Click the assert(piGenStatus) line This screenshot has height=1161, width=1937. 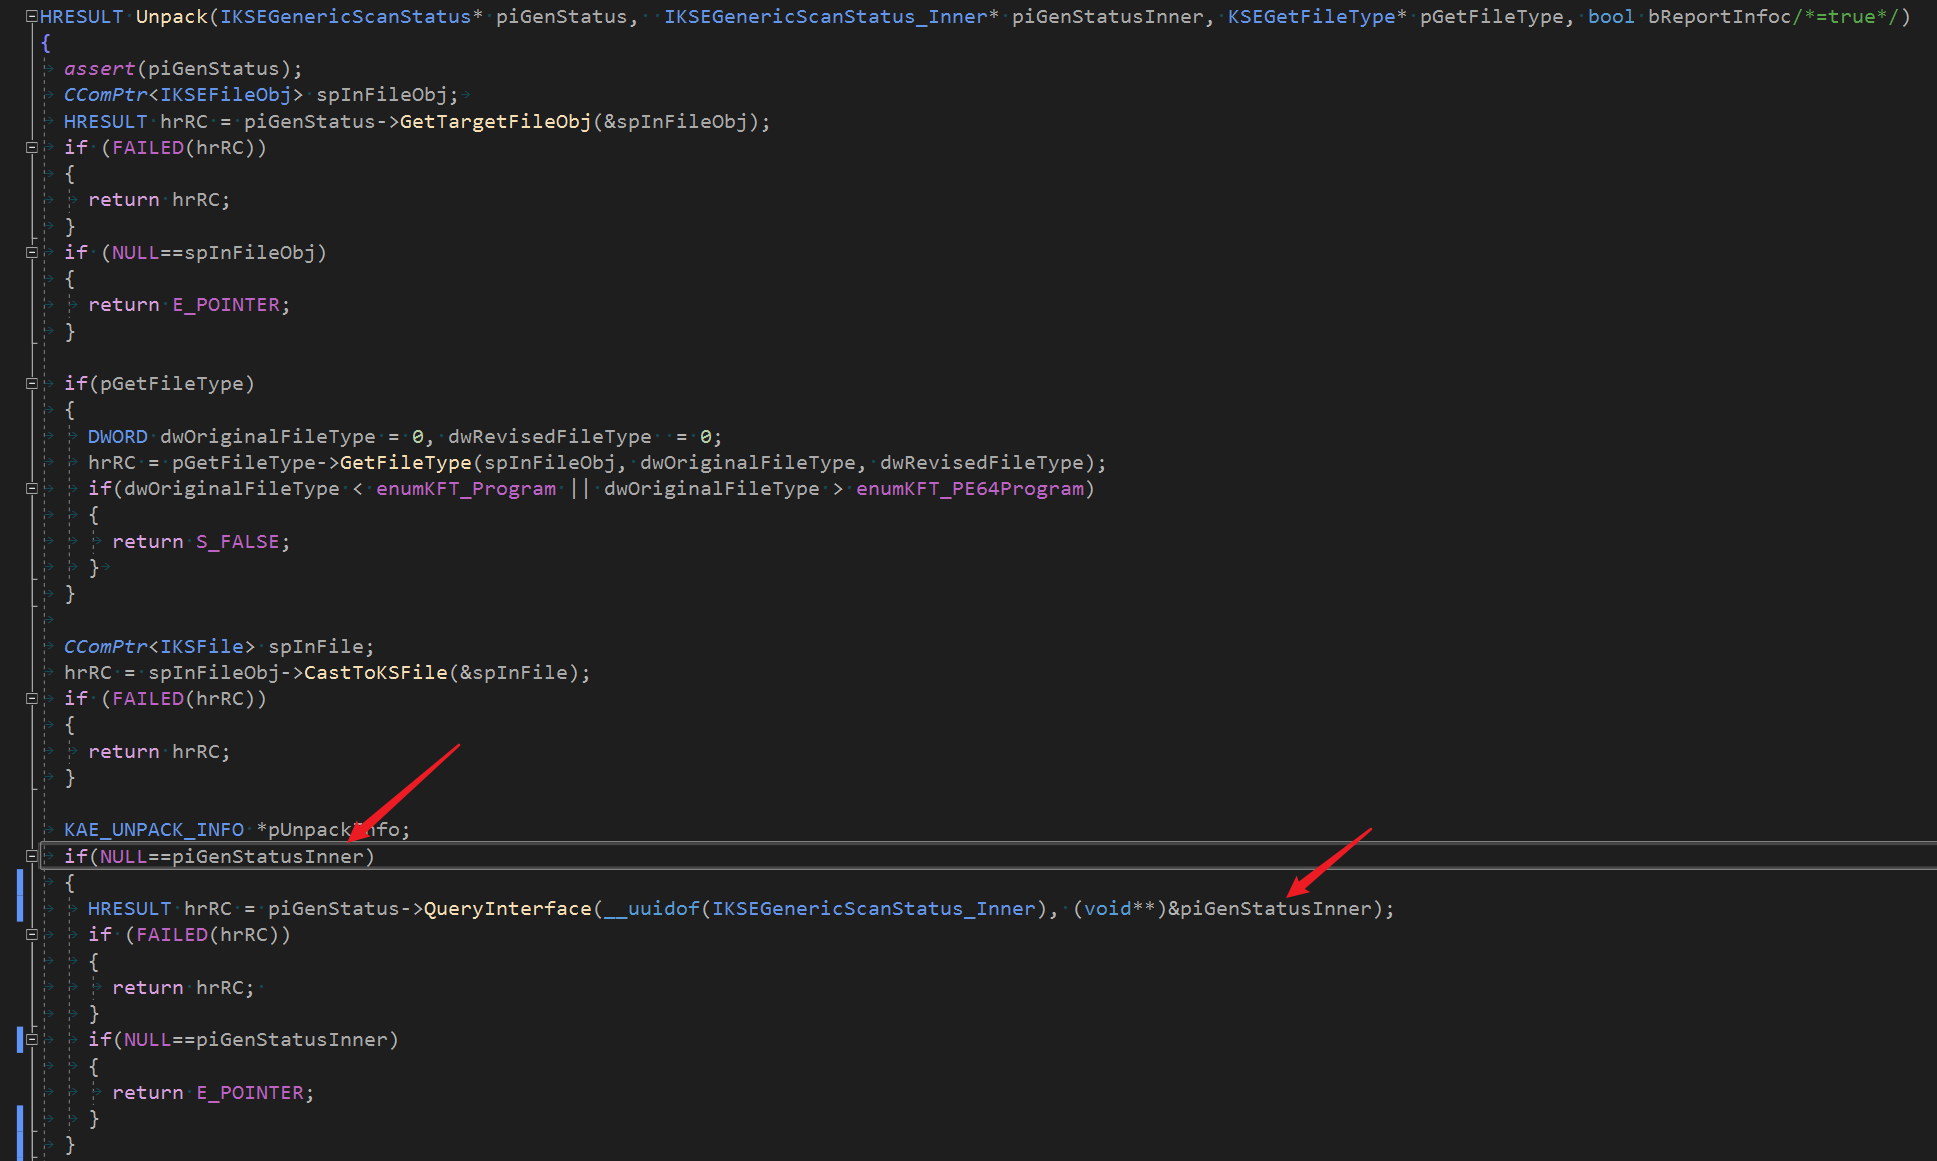(x=182, y=69)
